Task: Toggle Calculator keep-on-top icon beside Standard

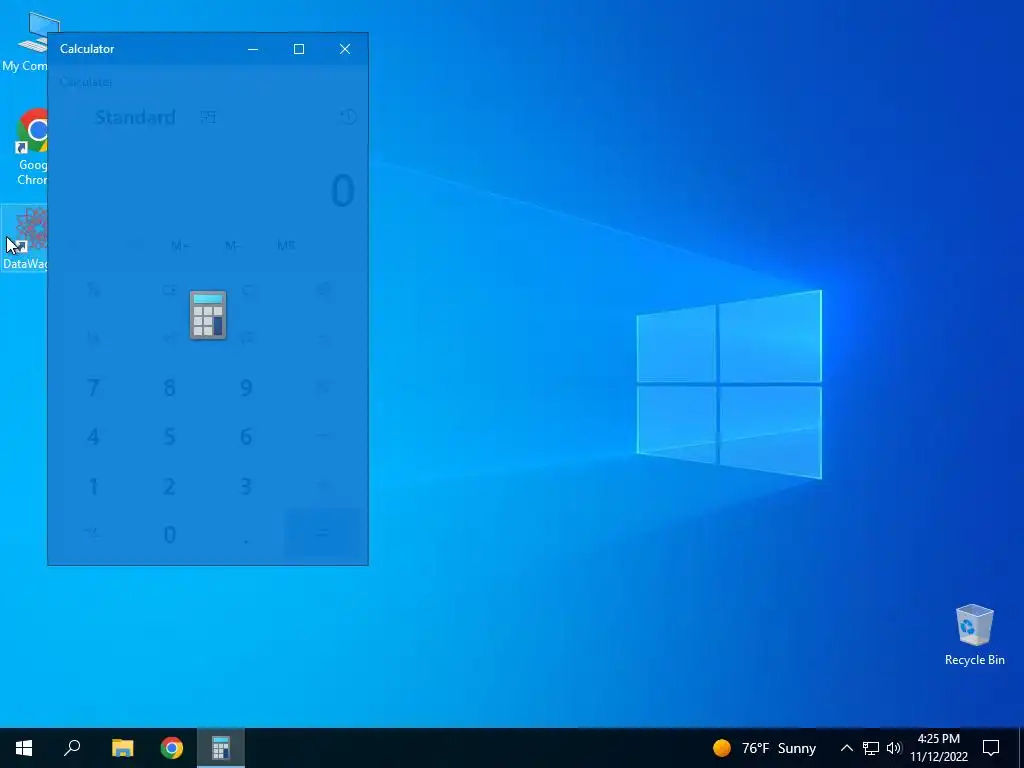Action: (208, 117)
